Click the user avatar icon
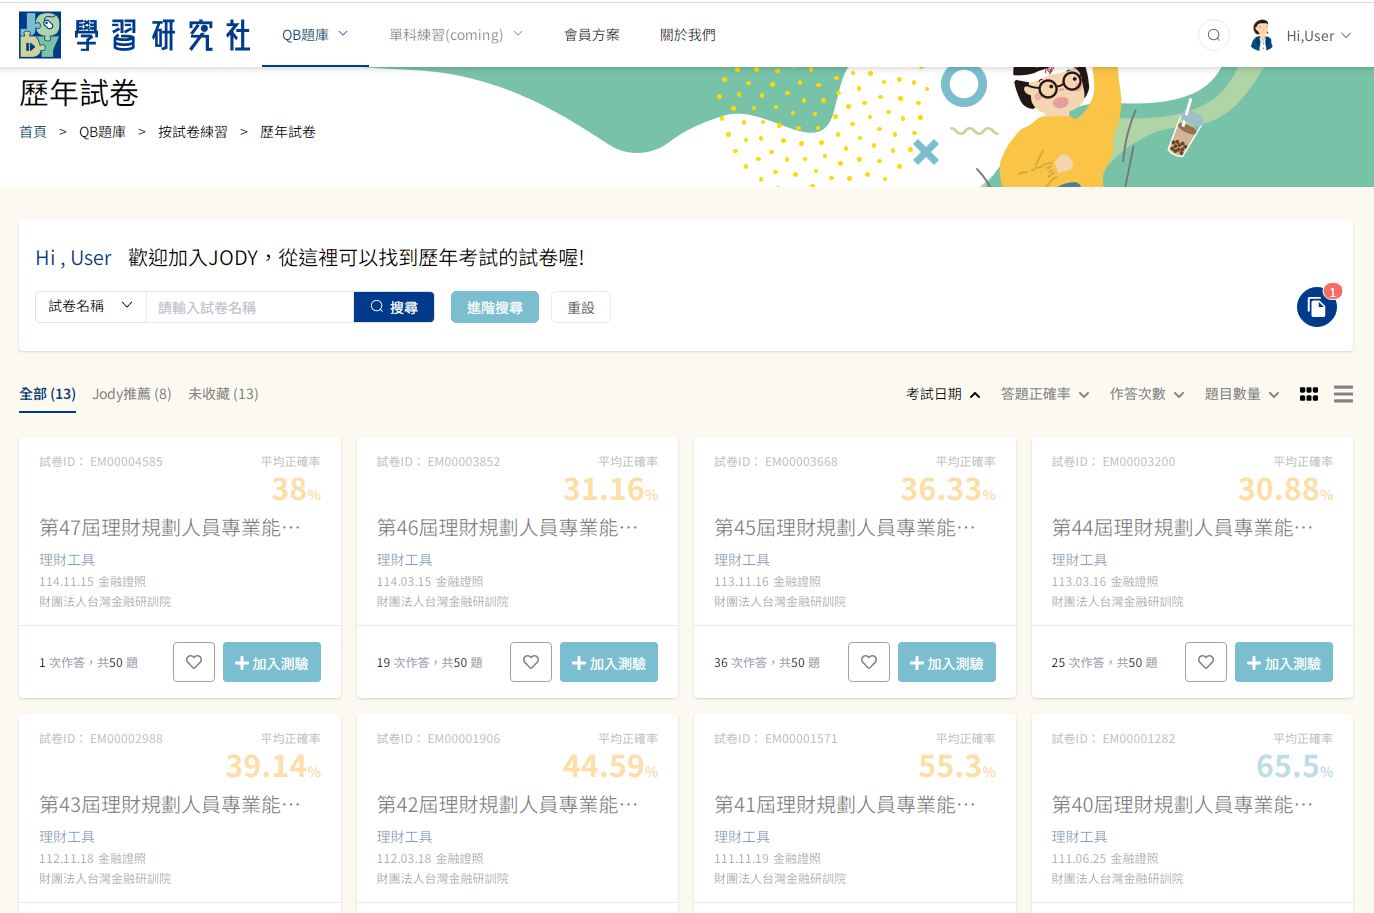This screenshot has width=1374, height=913. coord(1262,36)
